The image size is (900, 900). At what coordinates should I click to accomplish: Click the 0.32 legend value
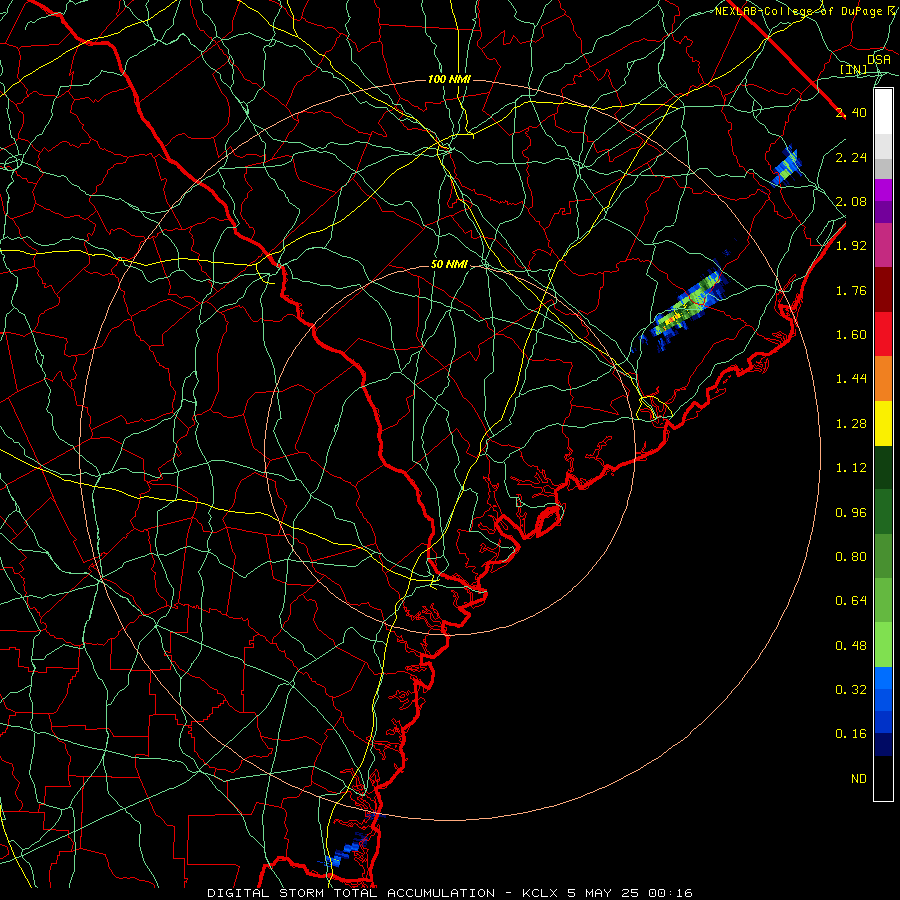click(x=851, y=690)
